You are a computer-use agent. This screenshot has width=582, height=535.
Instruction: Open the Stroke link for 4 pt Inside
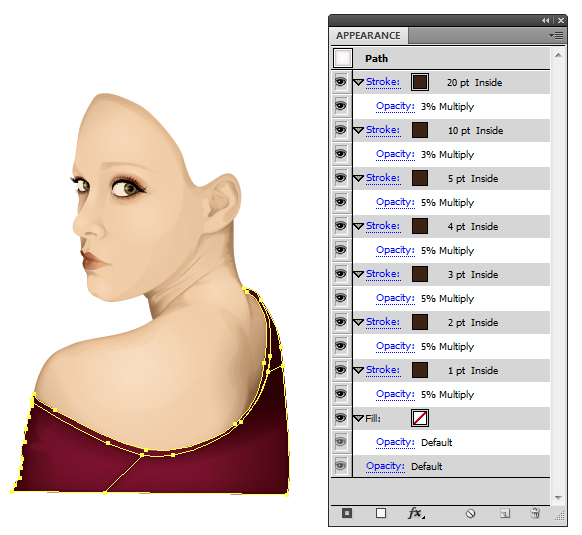click(383, 226)
